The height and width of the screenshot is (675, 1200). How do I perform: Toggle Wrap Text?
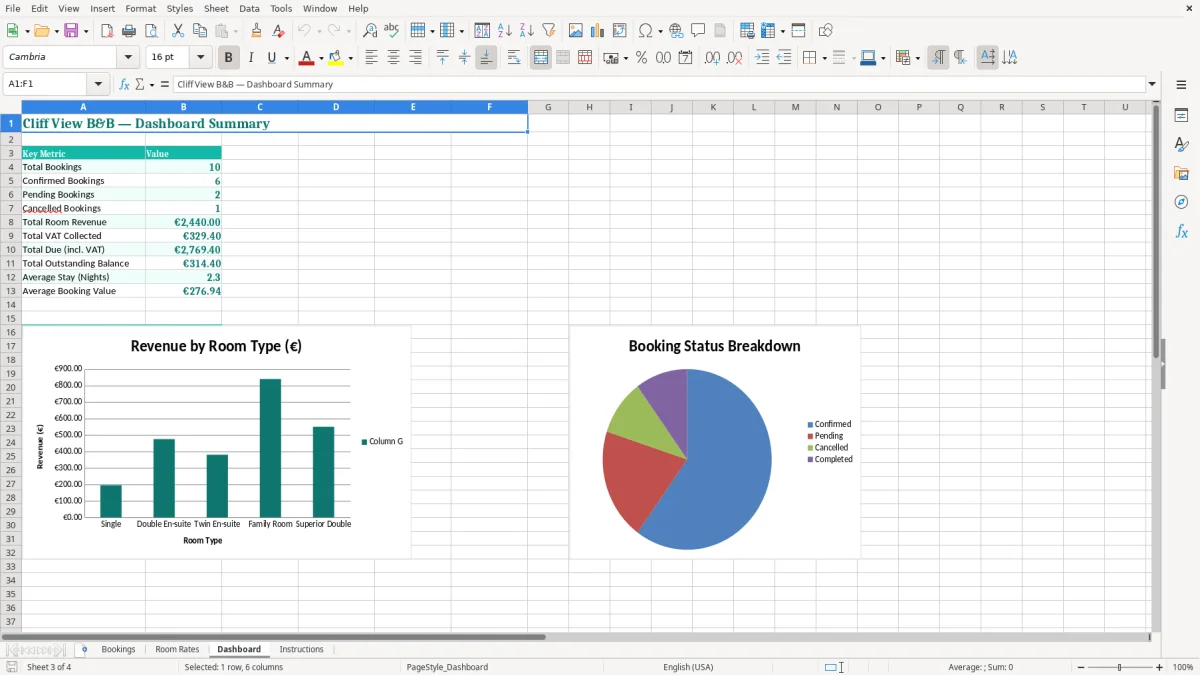pyautogui.click(x=513, y=58)
